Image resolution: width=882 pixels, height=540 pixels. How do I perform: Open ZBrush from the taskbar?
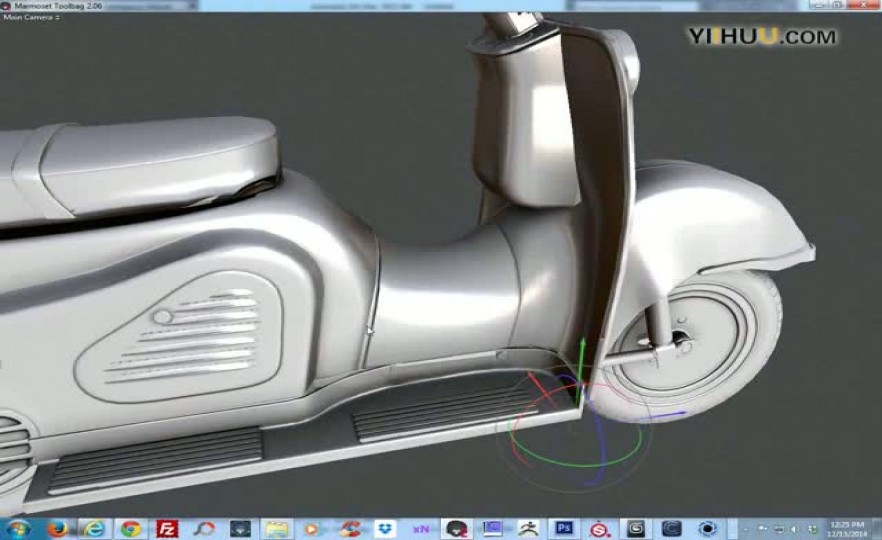tap(528, 529)
